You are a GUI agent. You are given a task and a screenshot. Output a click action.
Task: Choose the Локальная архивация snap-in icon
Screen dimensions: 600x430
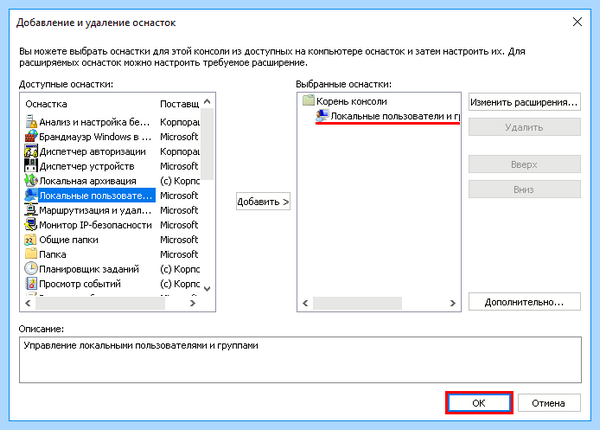pyautogui.click(x=31, y=181)
